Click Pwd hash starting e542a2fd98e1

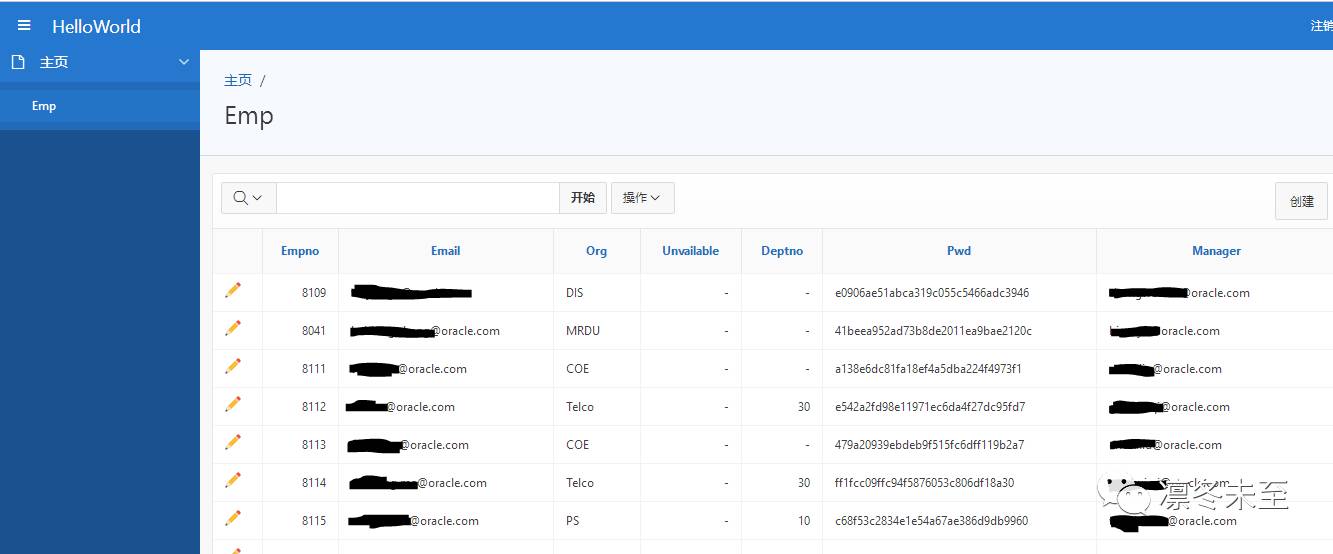pos(930,407)
